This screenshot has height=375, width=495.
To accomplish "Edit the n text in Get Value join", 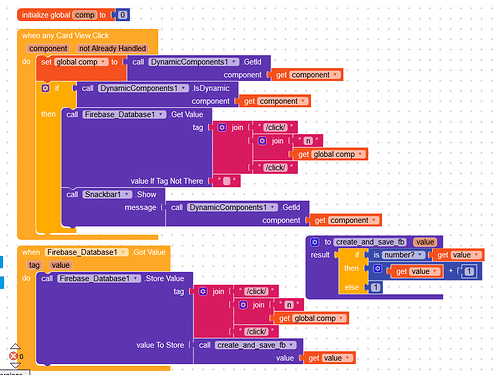I will tap(308, 141).
